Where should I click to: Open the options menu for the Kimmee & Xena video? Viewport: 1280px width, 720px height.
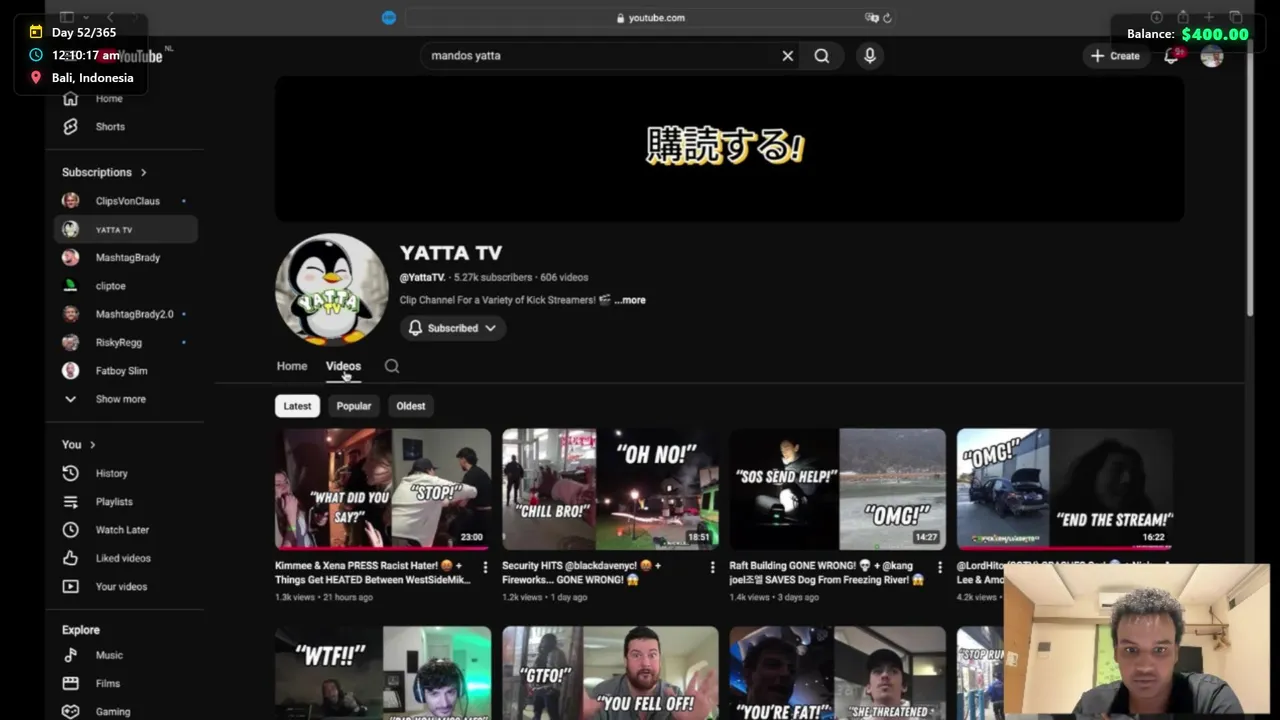[485, 567]
